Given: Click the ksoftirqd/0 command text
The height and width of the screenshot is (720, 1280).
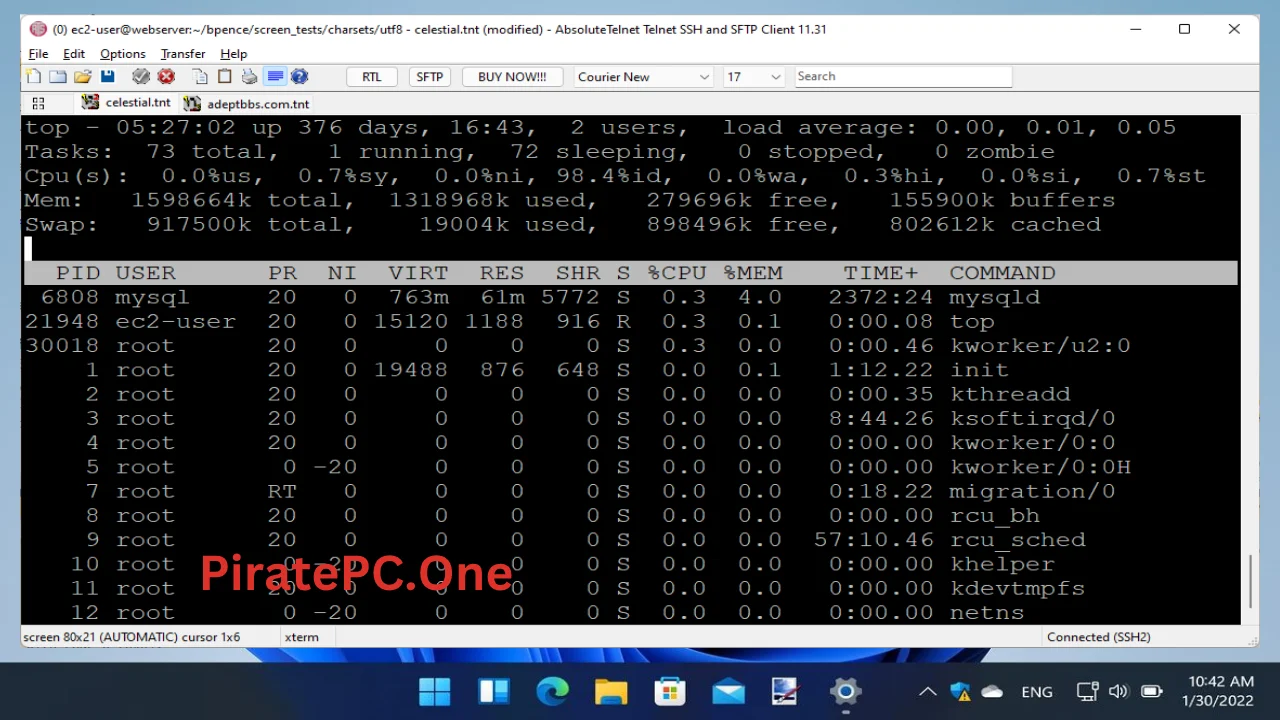Looking at the screenshot, I should (x=1032, y=418).
